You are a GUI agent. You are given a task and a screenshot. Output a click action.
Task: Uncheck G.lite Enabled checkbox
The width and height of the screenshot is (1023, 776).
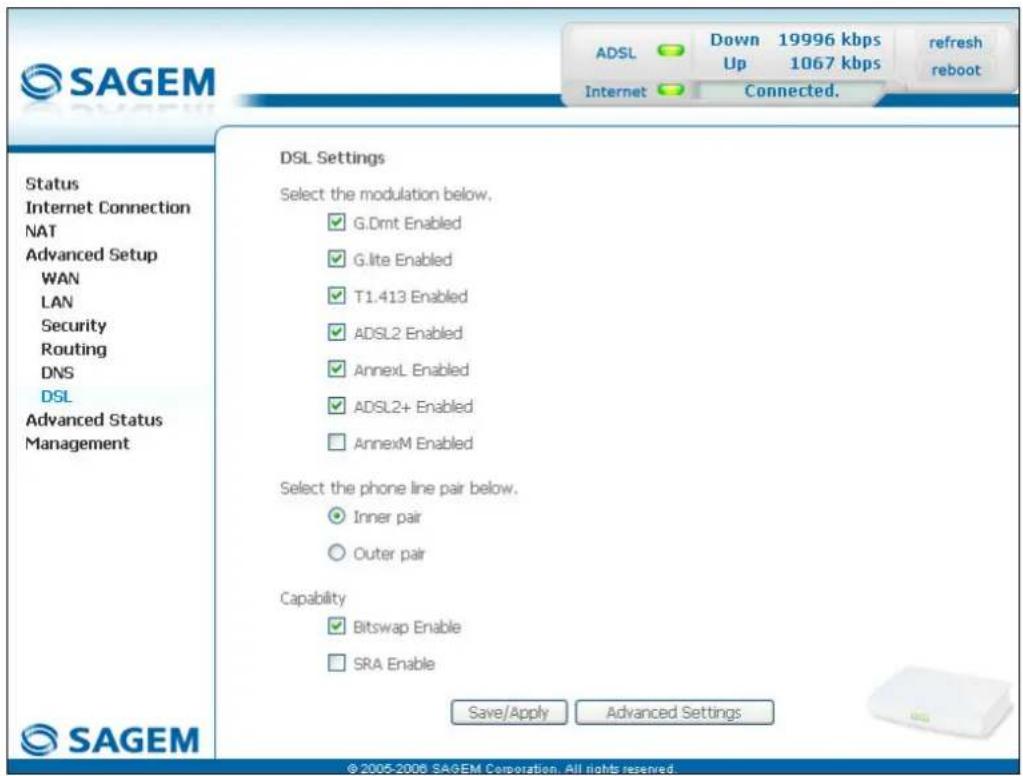336,259
